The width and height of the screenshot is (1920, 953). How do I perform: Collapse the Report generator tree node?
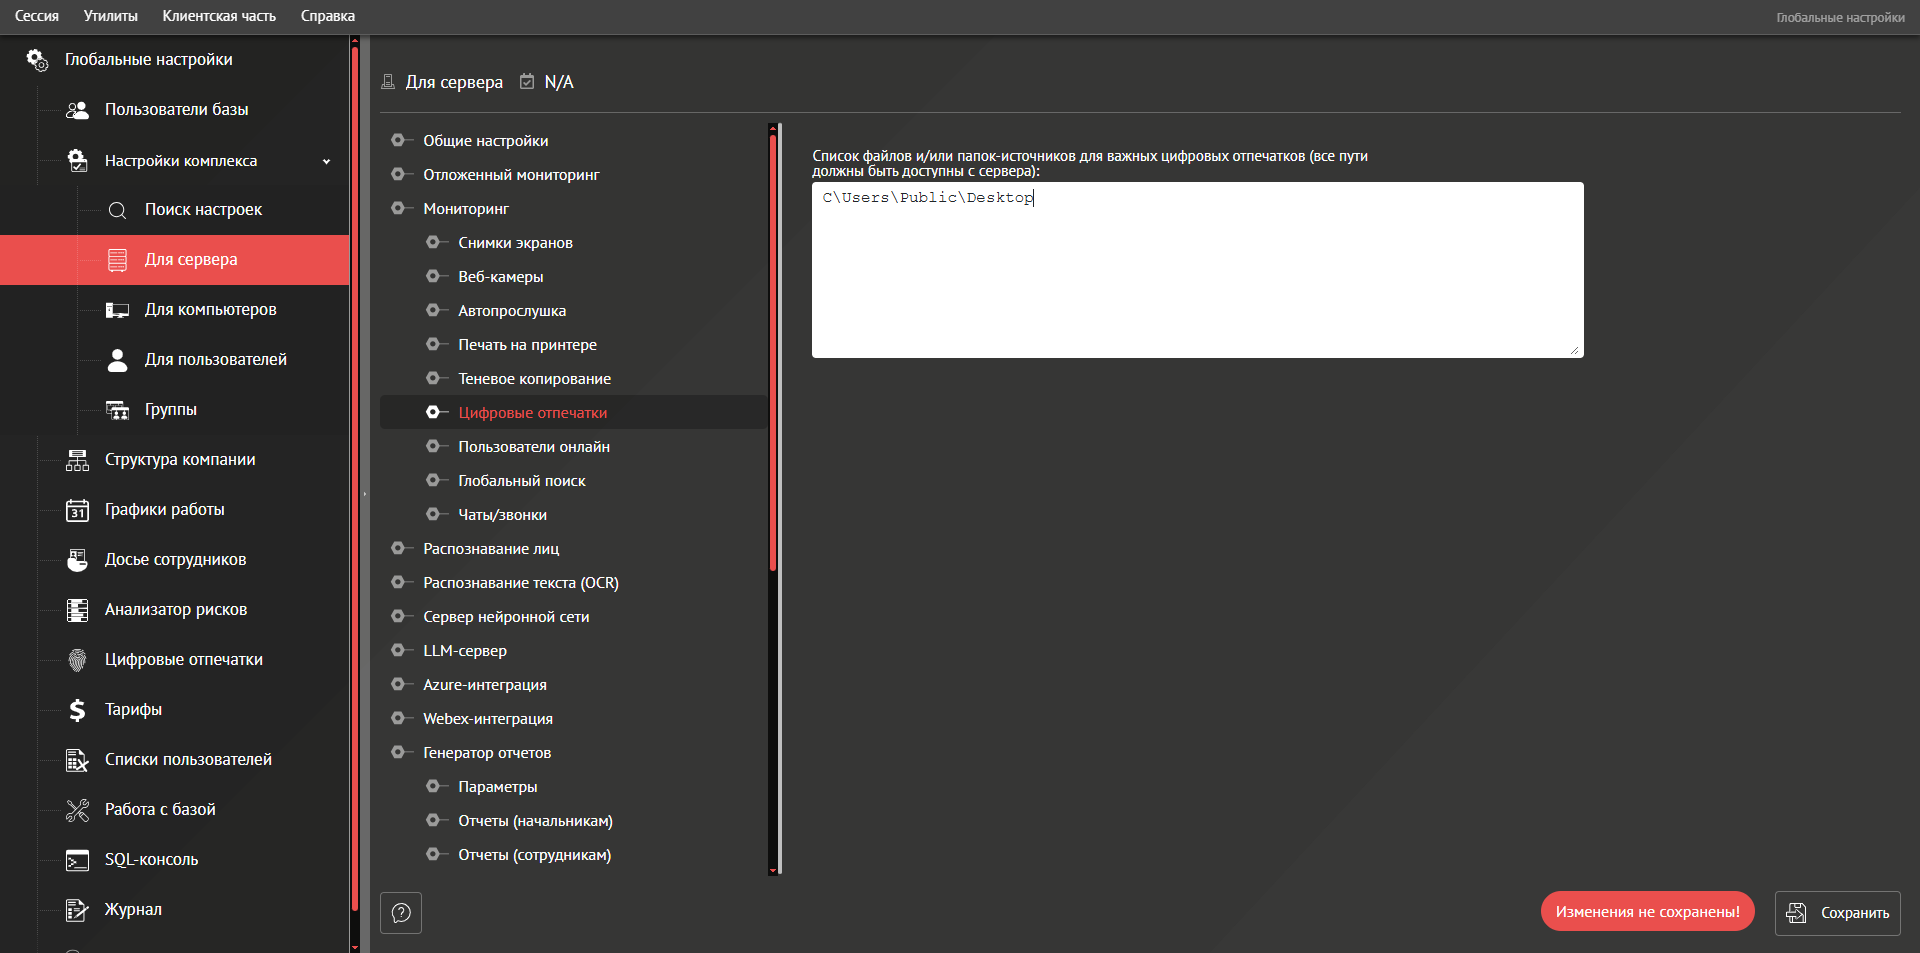[x=398, y=753]
